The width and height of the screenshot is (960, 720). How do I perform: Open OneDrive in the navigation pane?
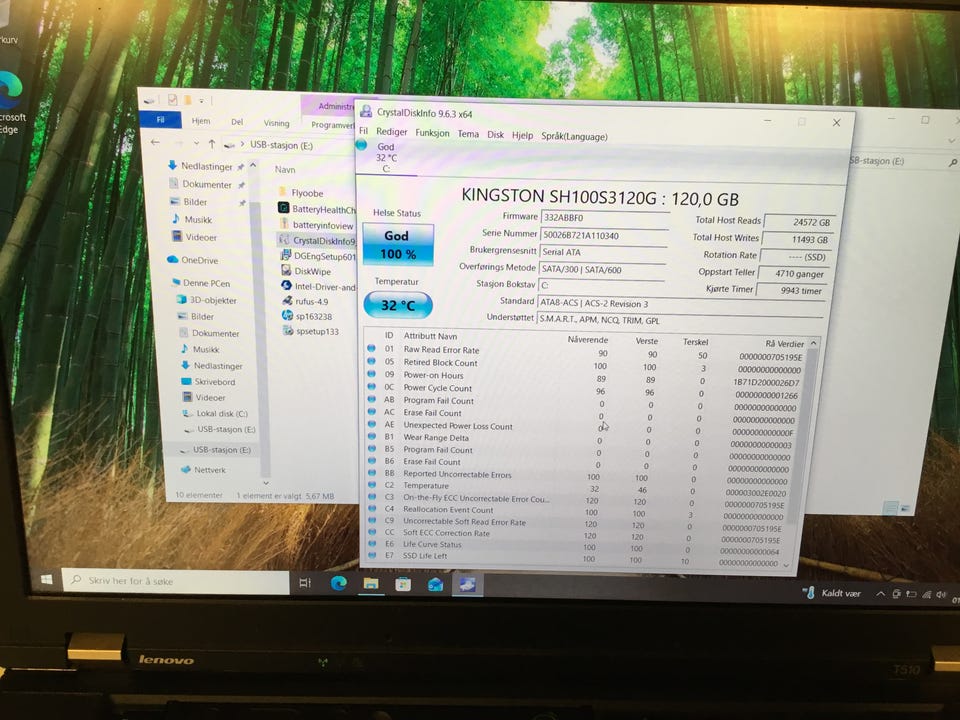click(193, 260)
